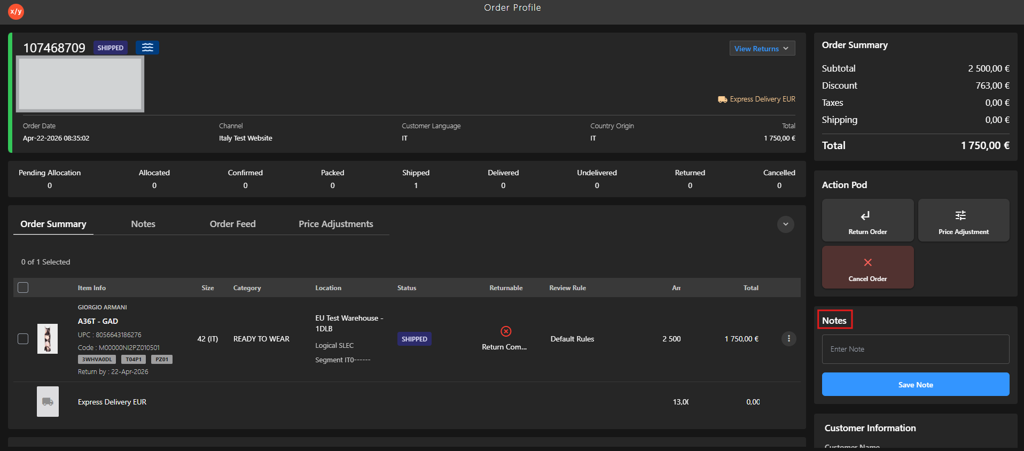Viewport: 1024px width, 451px height.
Task: Click order number 107468709
Action: [x=54, y=48]
